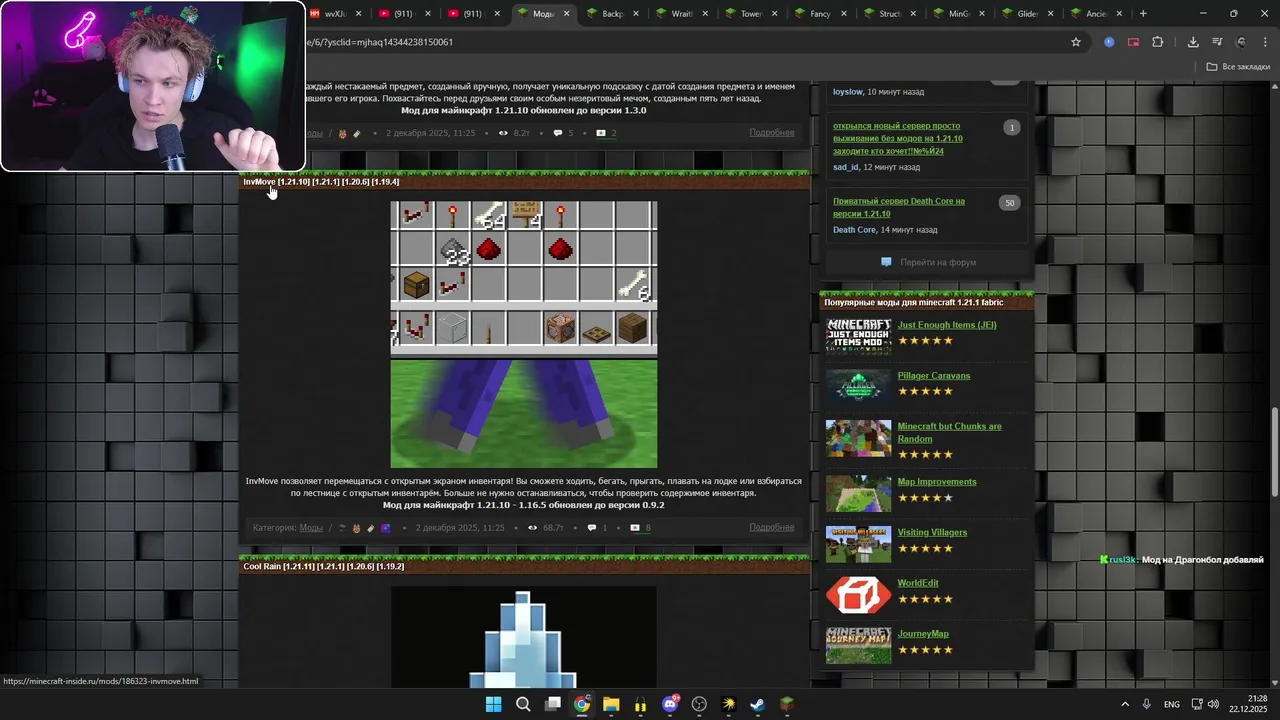Screen dimensions: 1280x720
Task: Open the Map Improvements mod link
Action: (x=937, y=482)
